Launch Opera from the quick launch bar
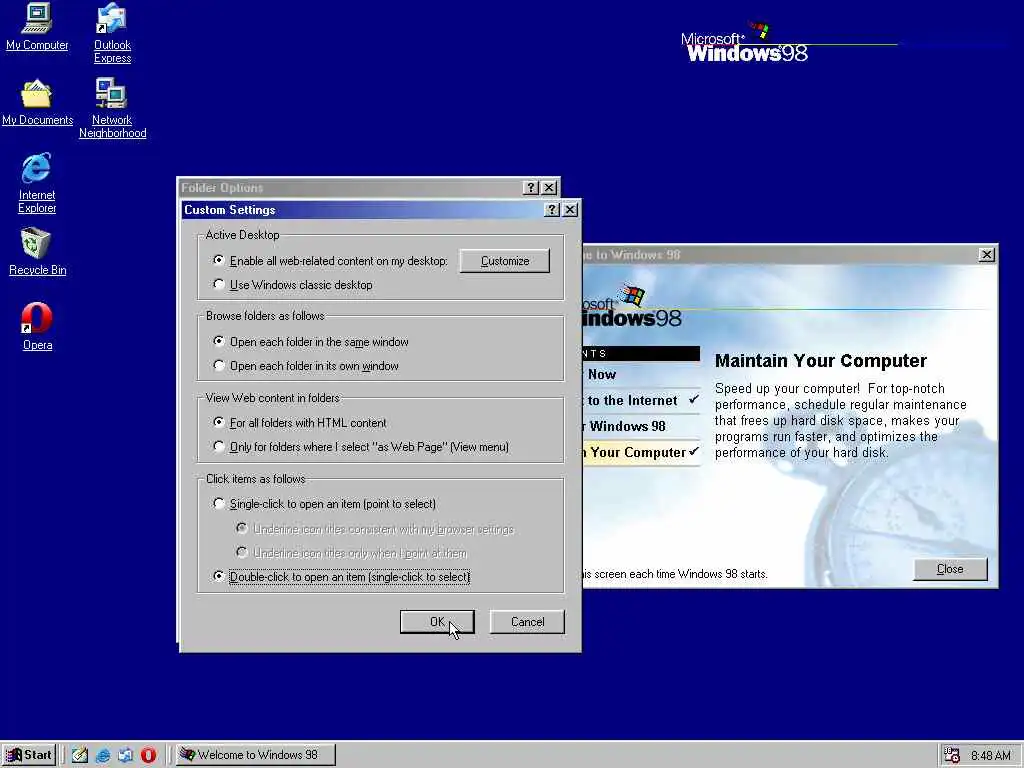 tap(148, 755)
